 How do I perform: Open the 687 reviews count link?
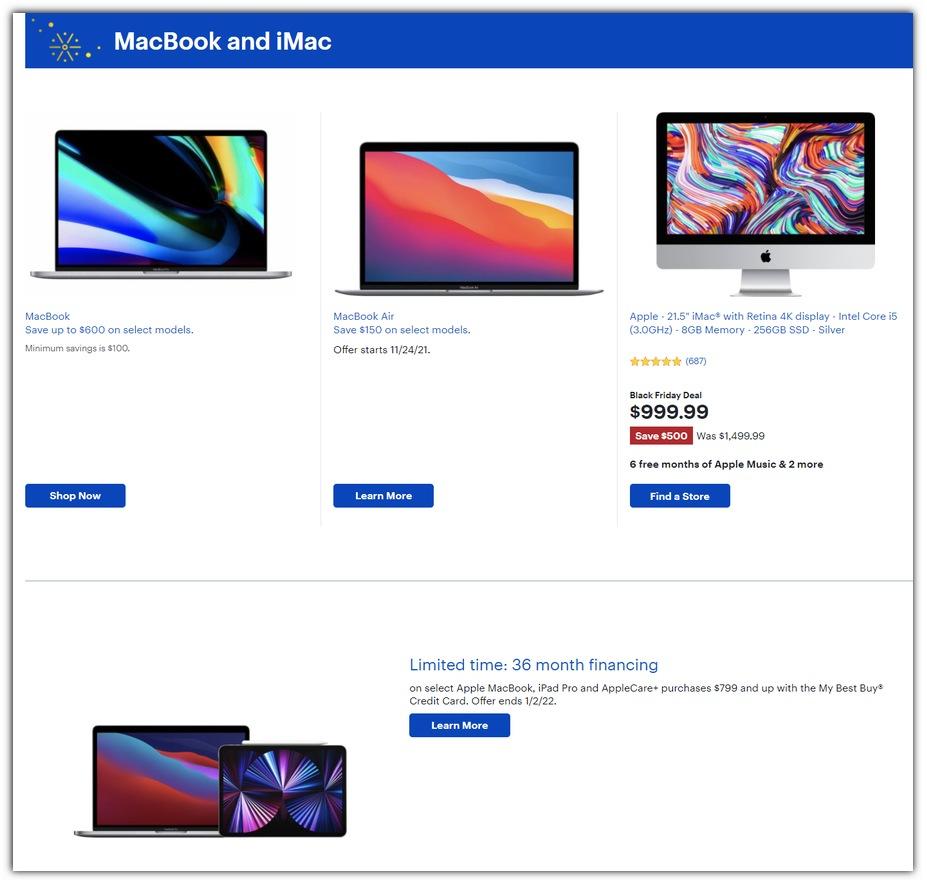(x=696, y=361)
